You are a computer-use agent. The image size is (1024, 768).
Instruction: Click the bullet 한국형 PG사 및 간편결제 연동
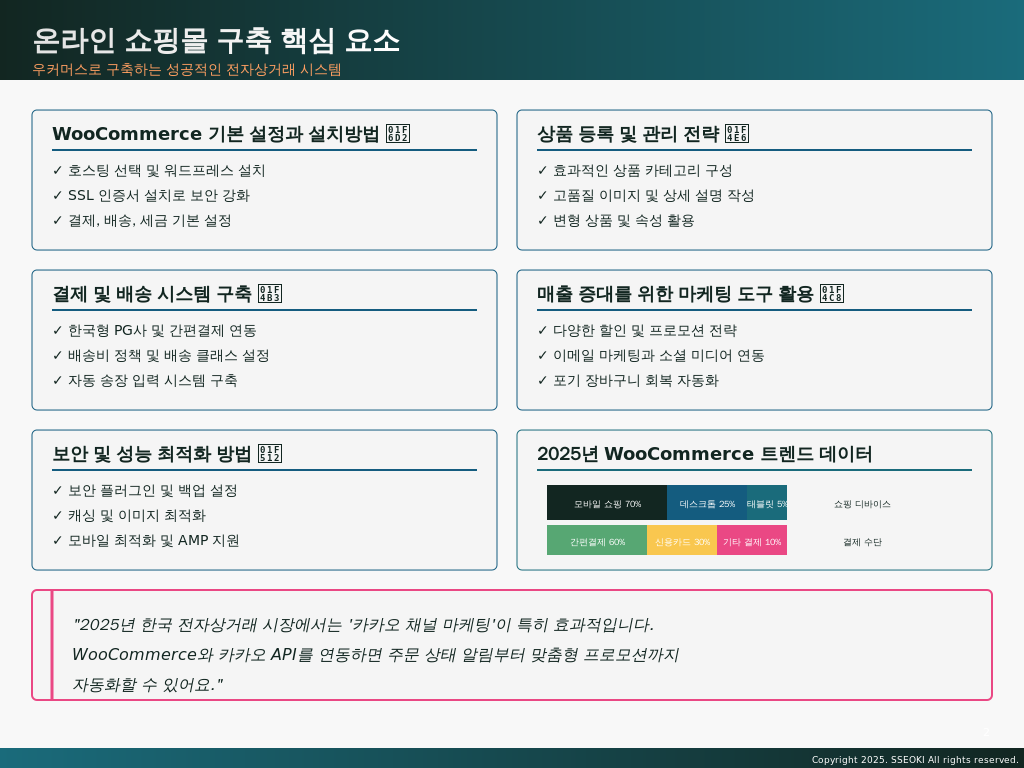coord(154,330)
